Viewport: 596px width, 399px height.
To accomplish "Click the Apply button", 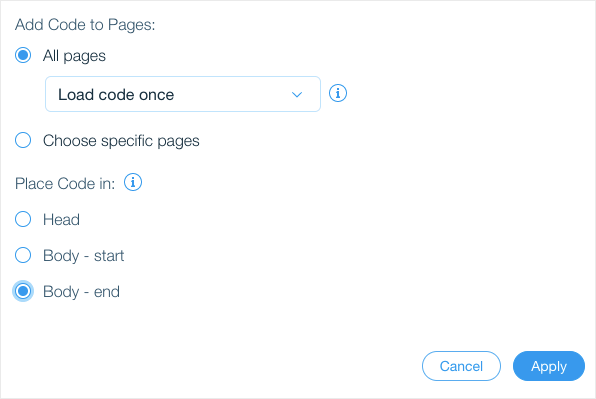I will [548, 366].
